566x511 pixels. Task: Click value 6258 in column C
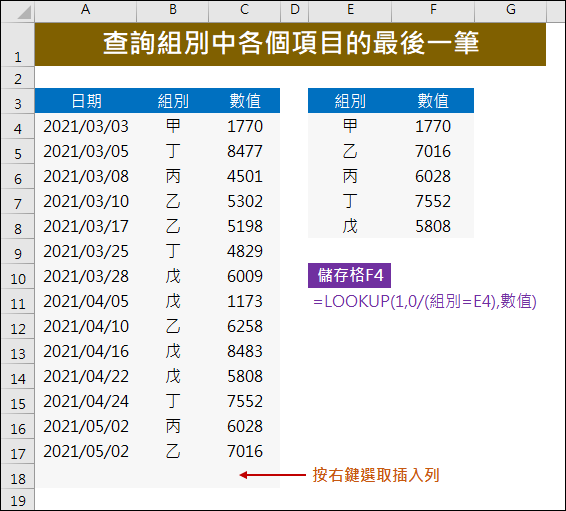[244, 326]
